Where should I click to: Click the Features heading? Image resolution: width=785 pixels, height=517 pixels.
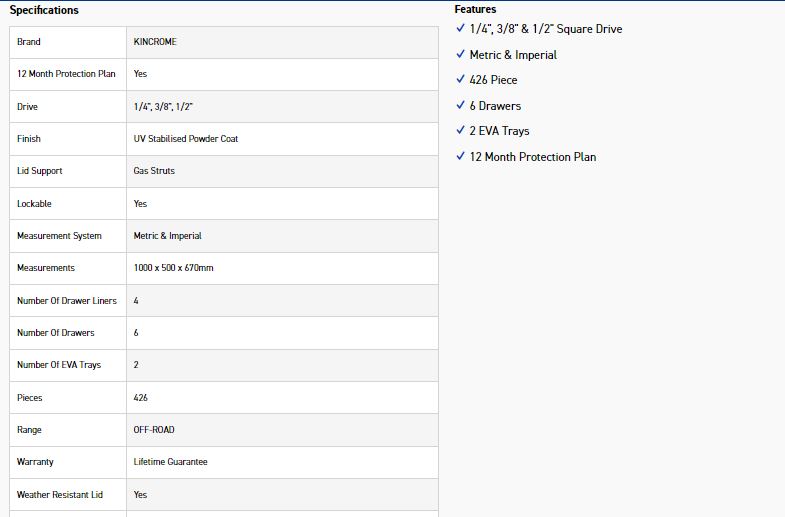click(475, 9)
